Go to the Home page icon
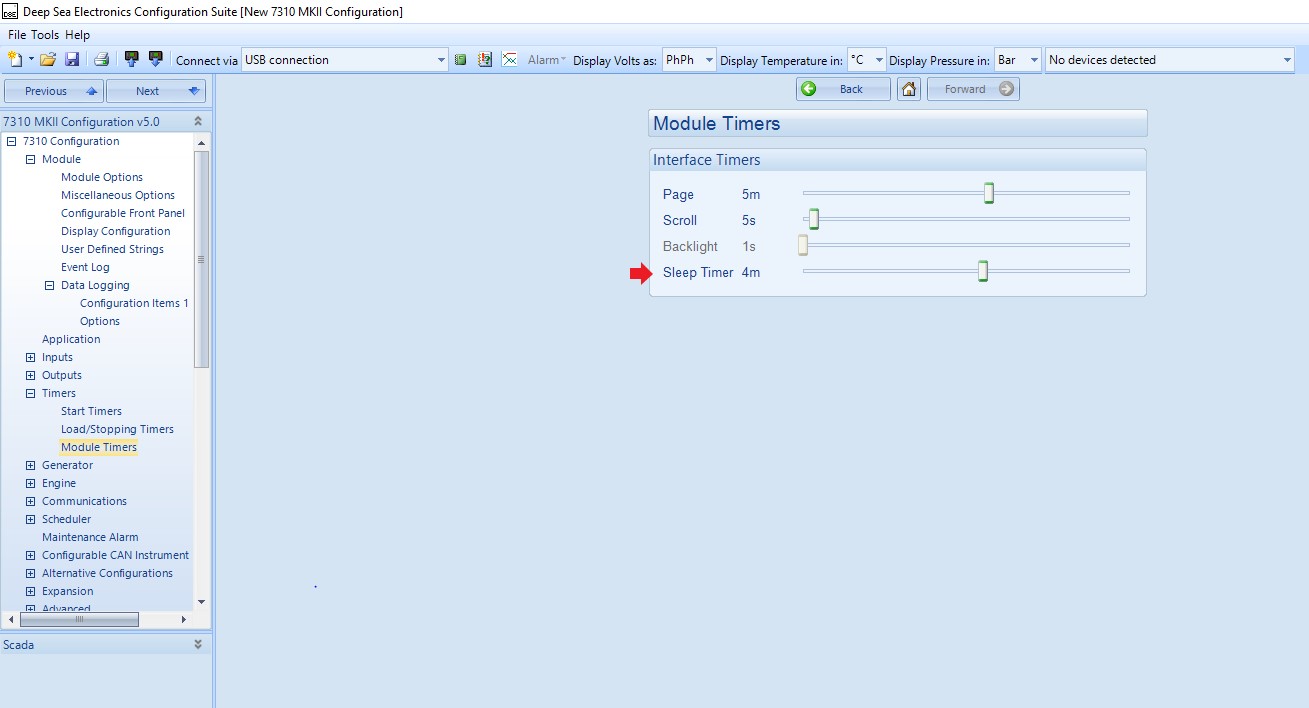Viewport: 1309px width, 708px height. [x=909, y=89]
